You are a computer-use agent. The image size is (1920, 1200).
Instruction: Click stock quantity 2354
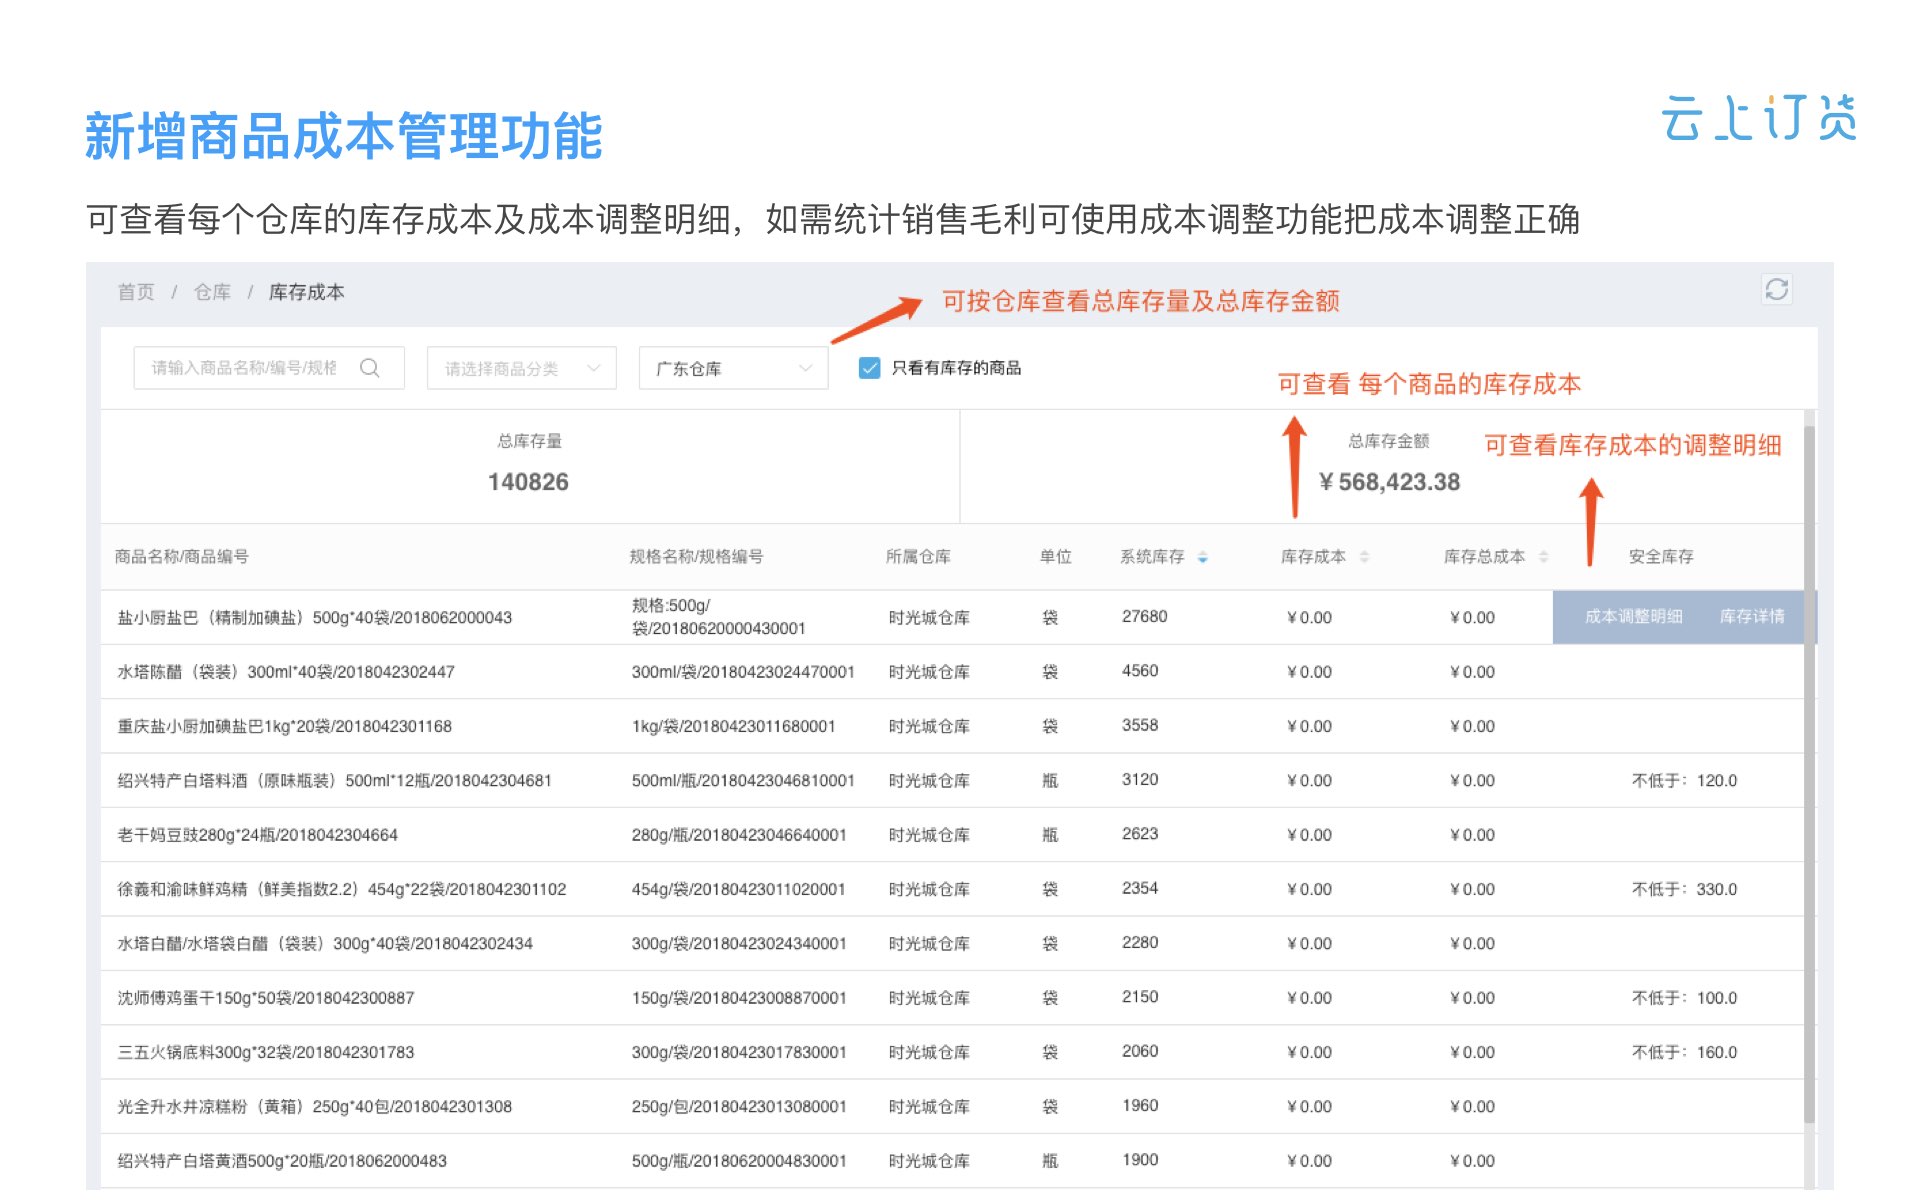tap(1140, 888)
